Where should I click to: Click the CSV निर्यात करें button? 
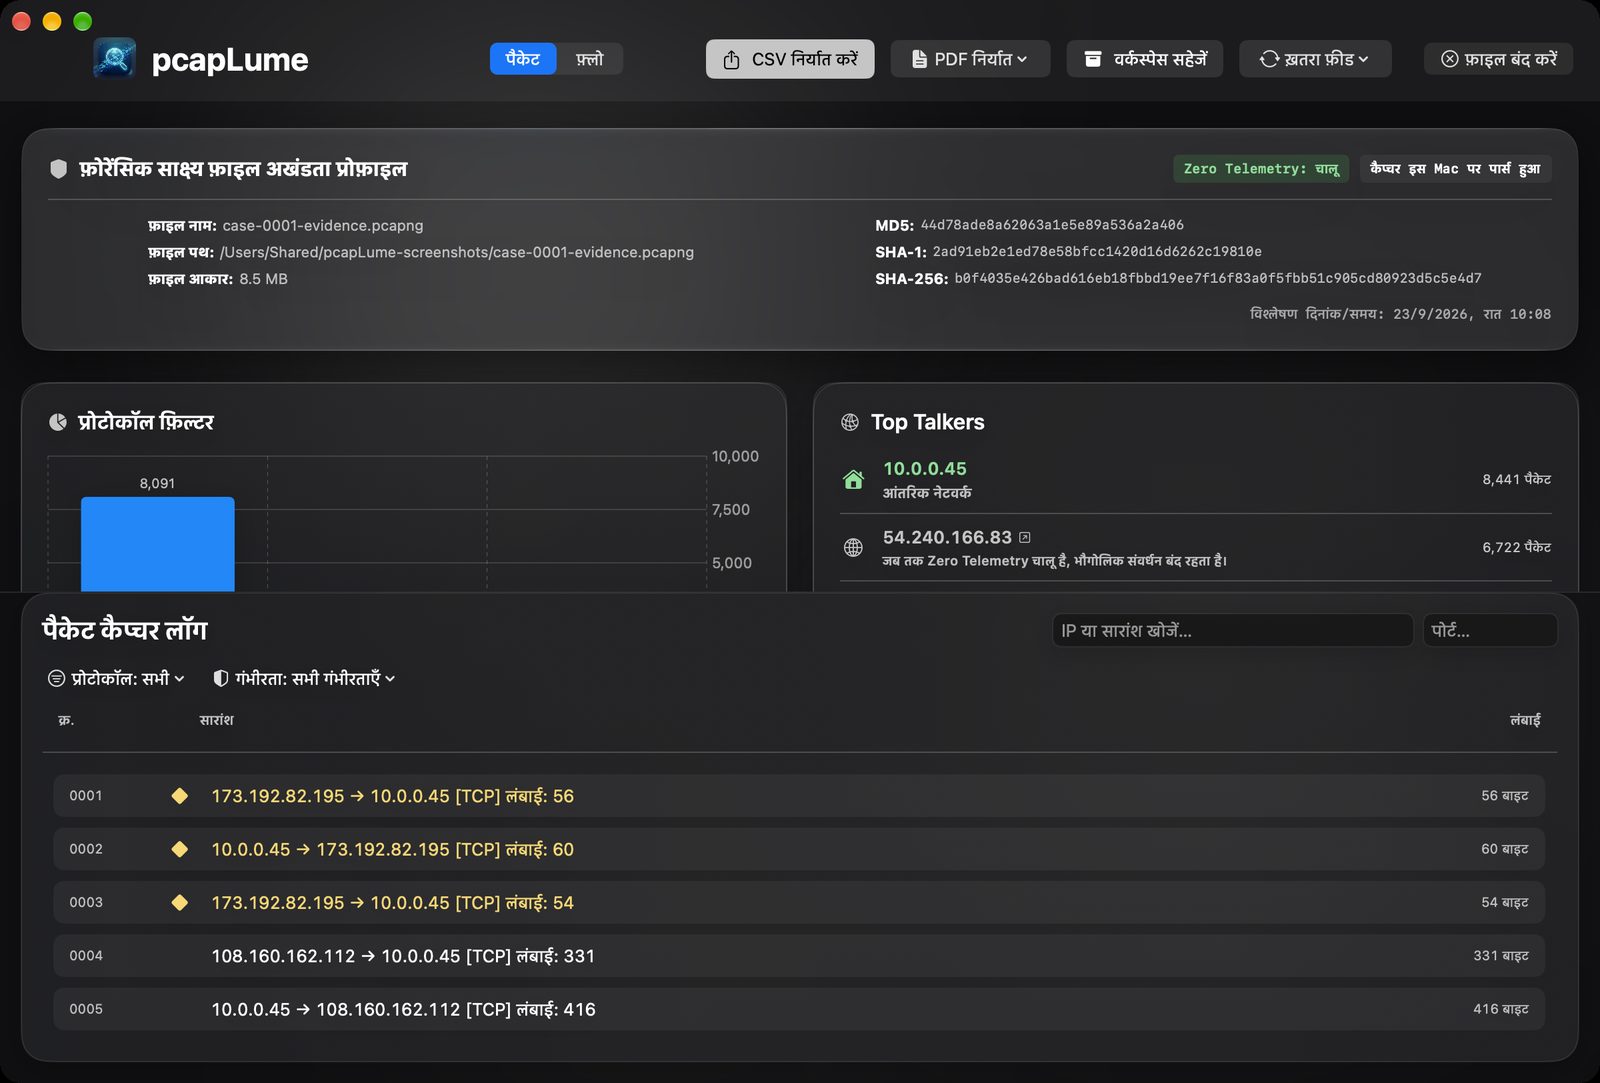click(790, 59)
